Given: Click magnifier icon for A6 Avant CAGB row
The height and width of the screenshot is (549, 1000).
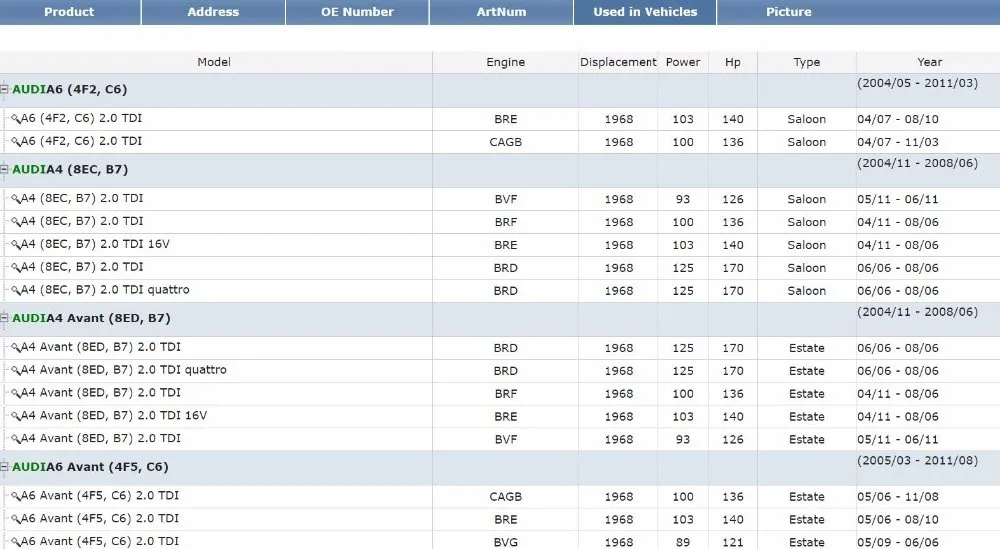Looking at the screenshot, I should pos(16,496).
